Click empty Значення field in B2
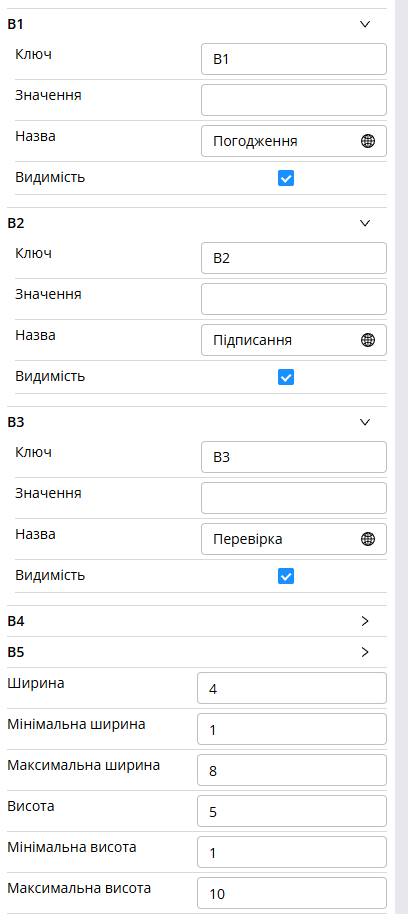Screen dimensions: 408x914 pos(294,299)
